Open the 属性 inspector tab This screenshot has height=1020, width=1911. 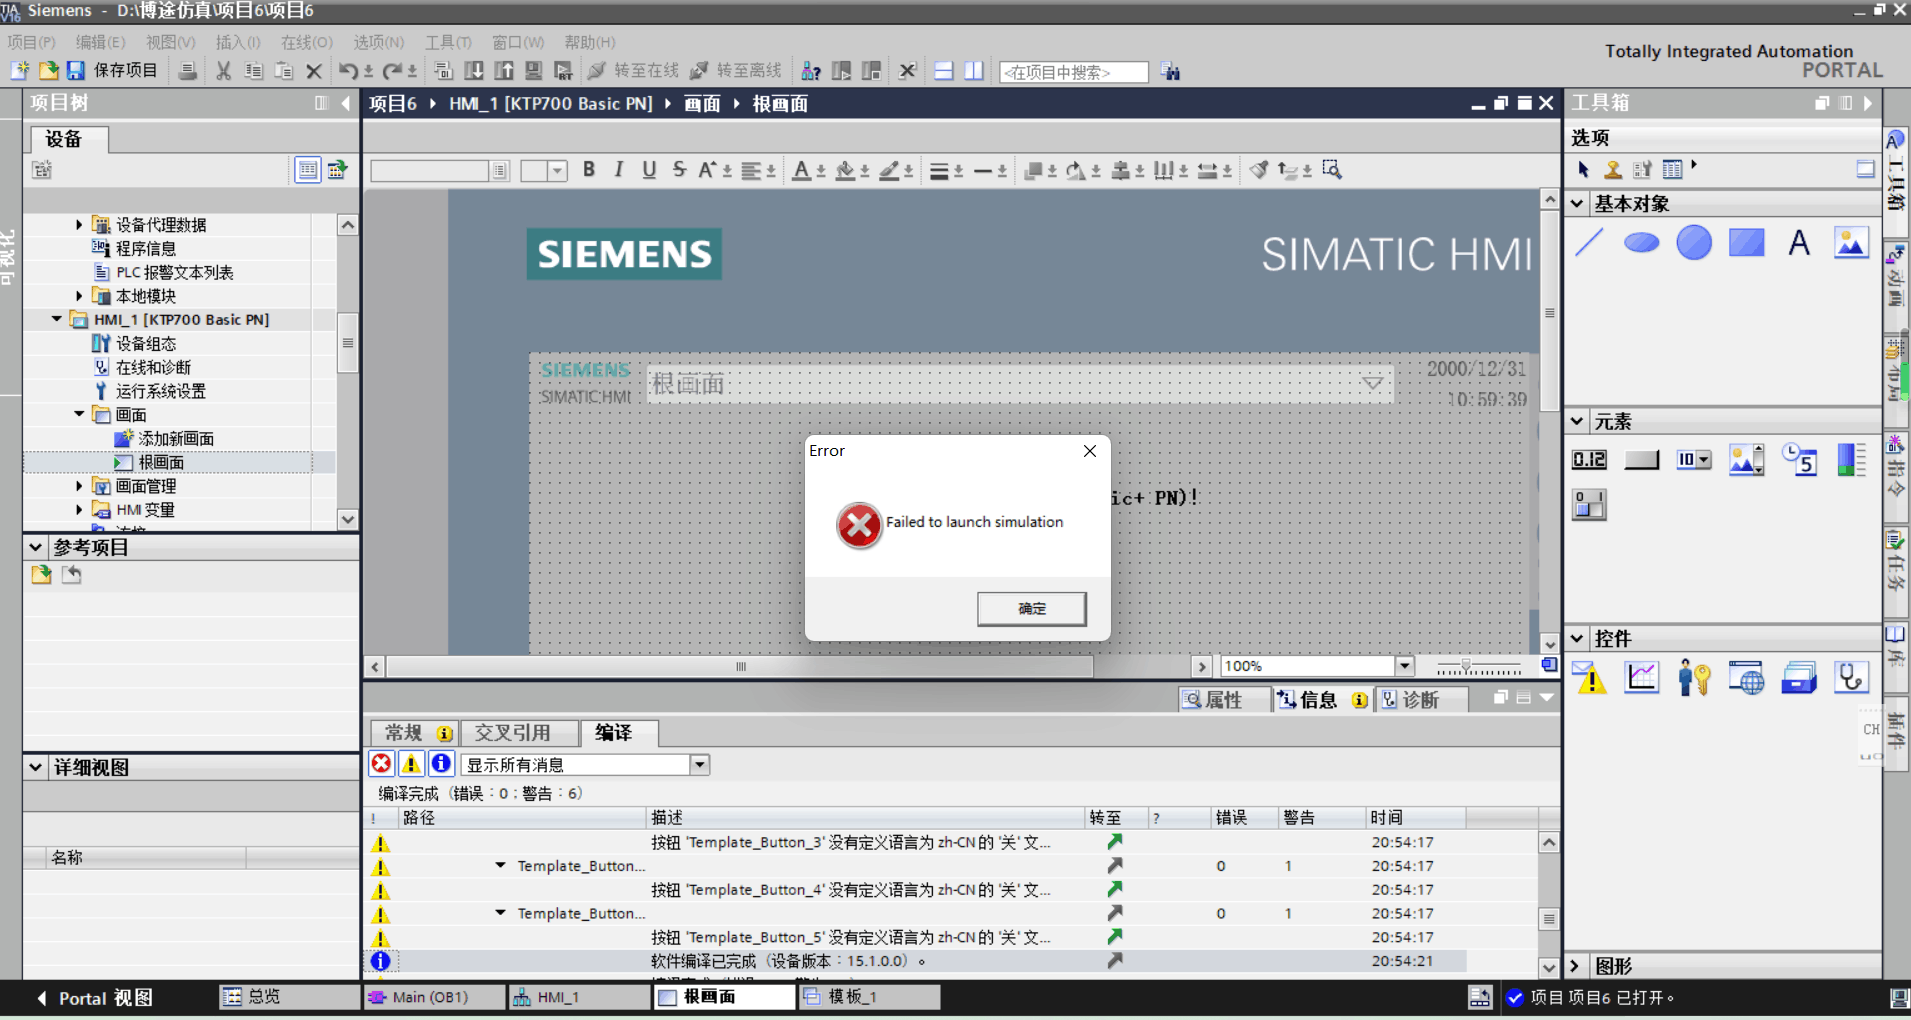point(1224,700)
